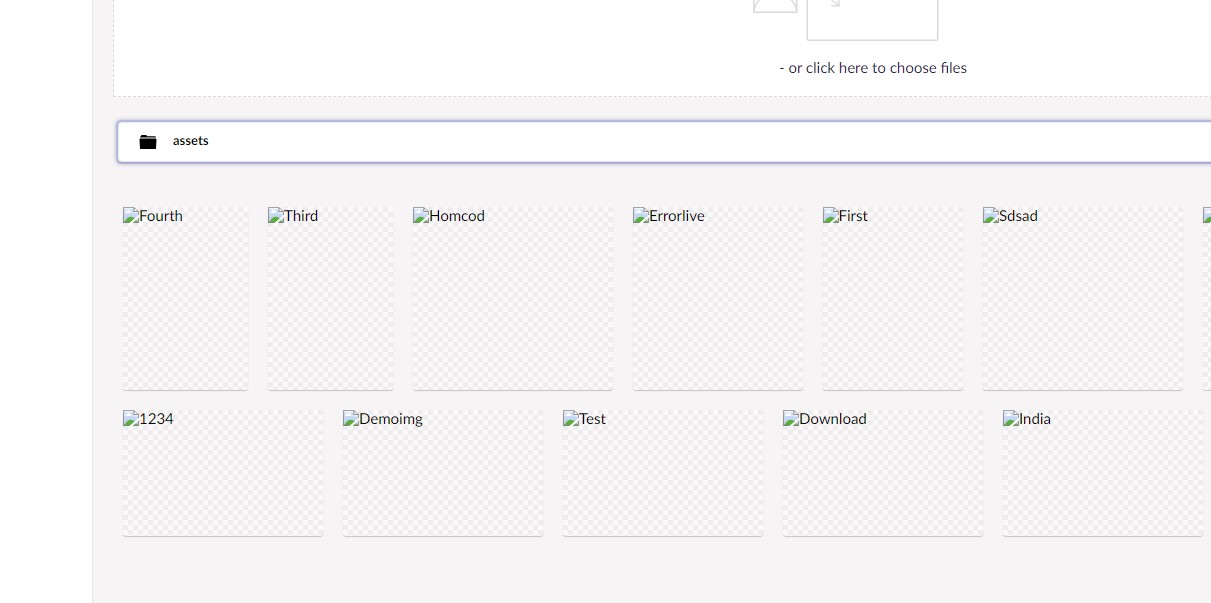Open the assets folder label

[x=190, y=141]
